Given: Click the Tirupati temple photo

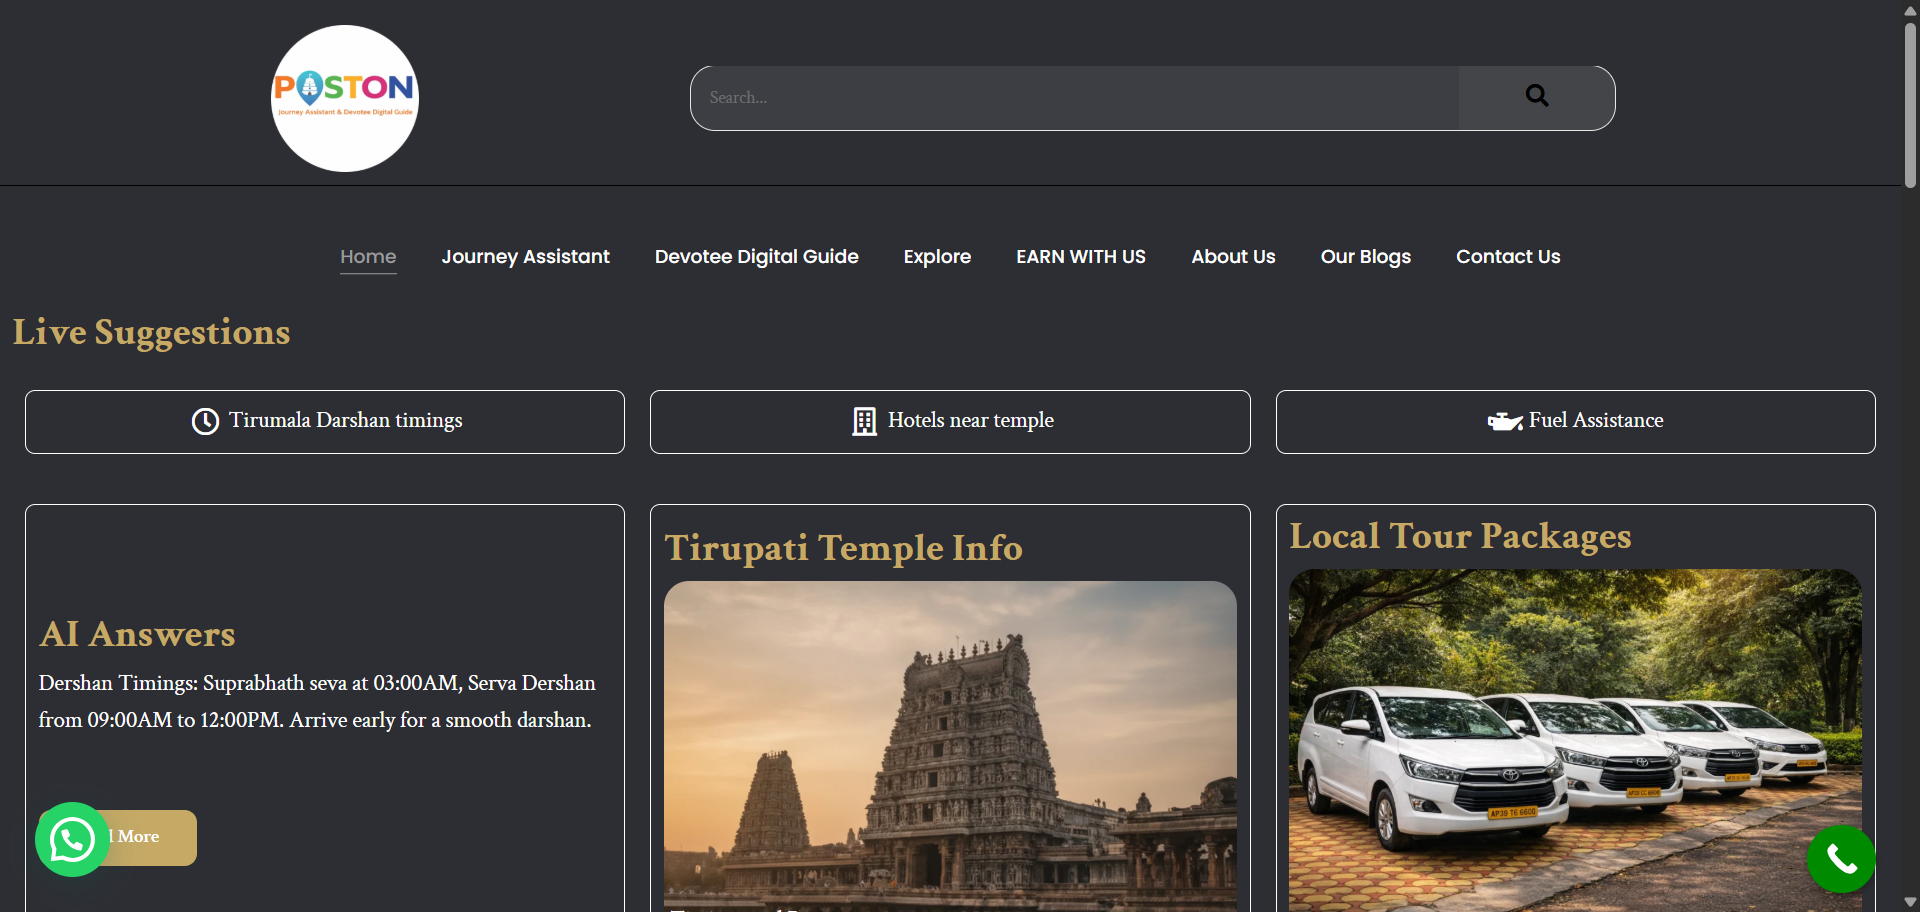Looking at the screenshot, I should point(950,745).
